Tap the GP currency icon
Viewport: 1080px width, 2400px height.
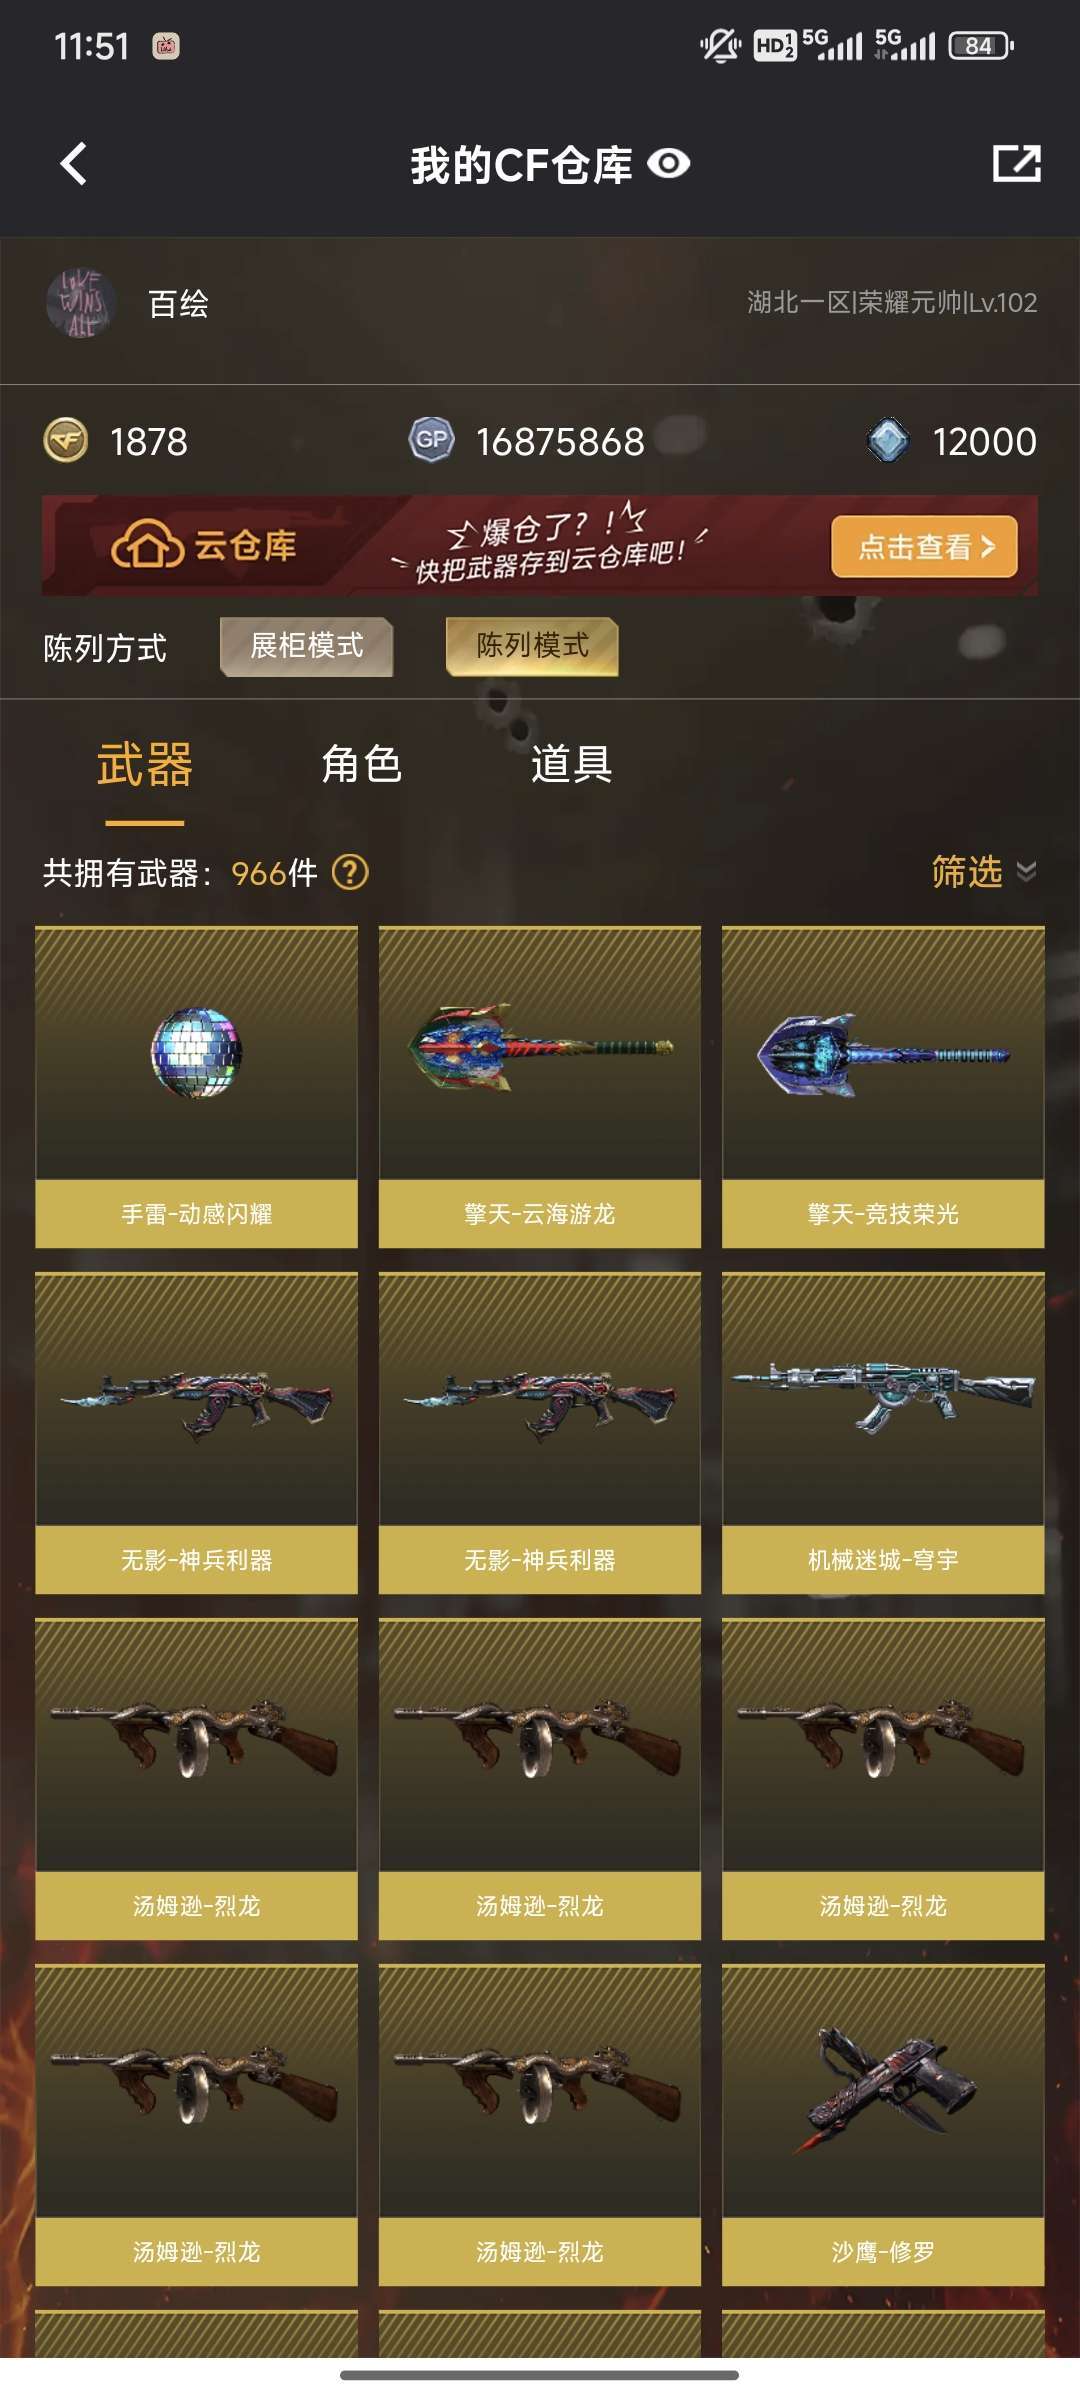pos(432,440)
